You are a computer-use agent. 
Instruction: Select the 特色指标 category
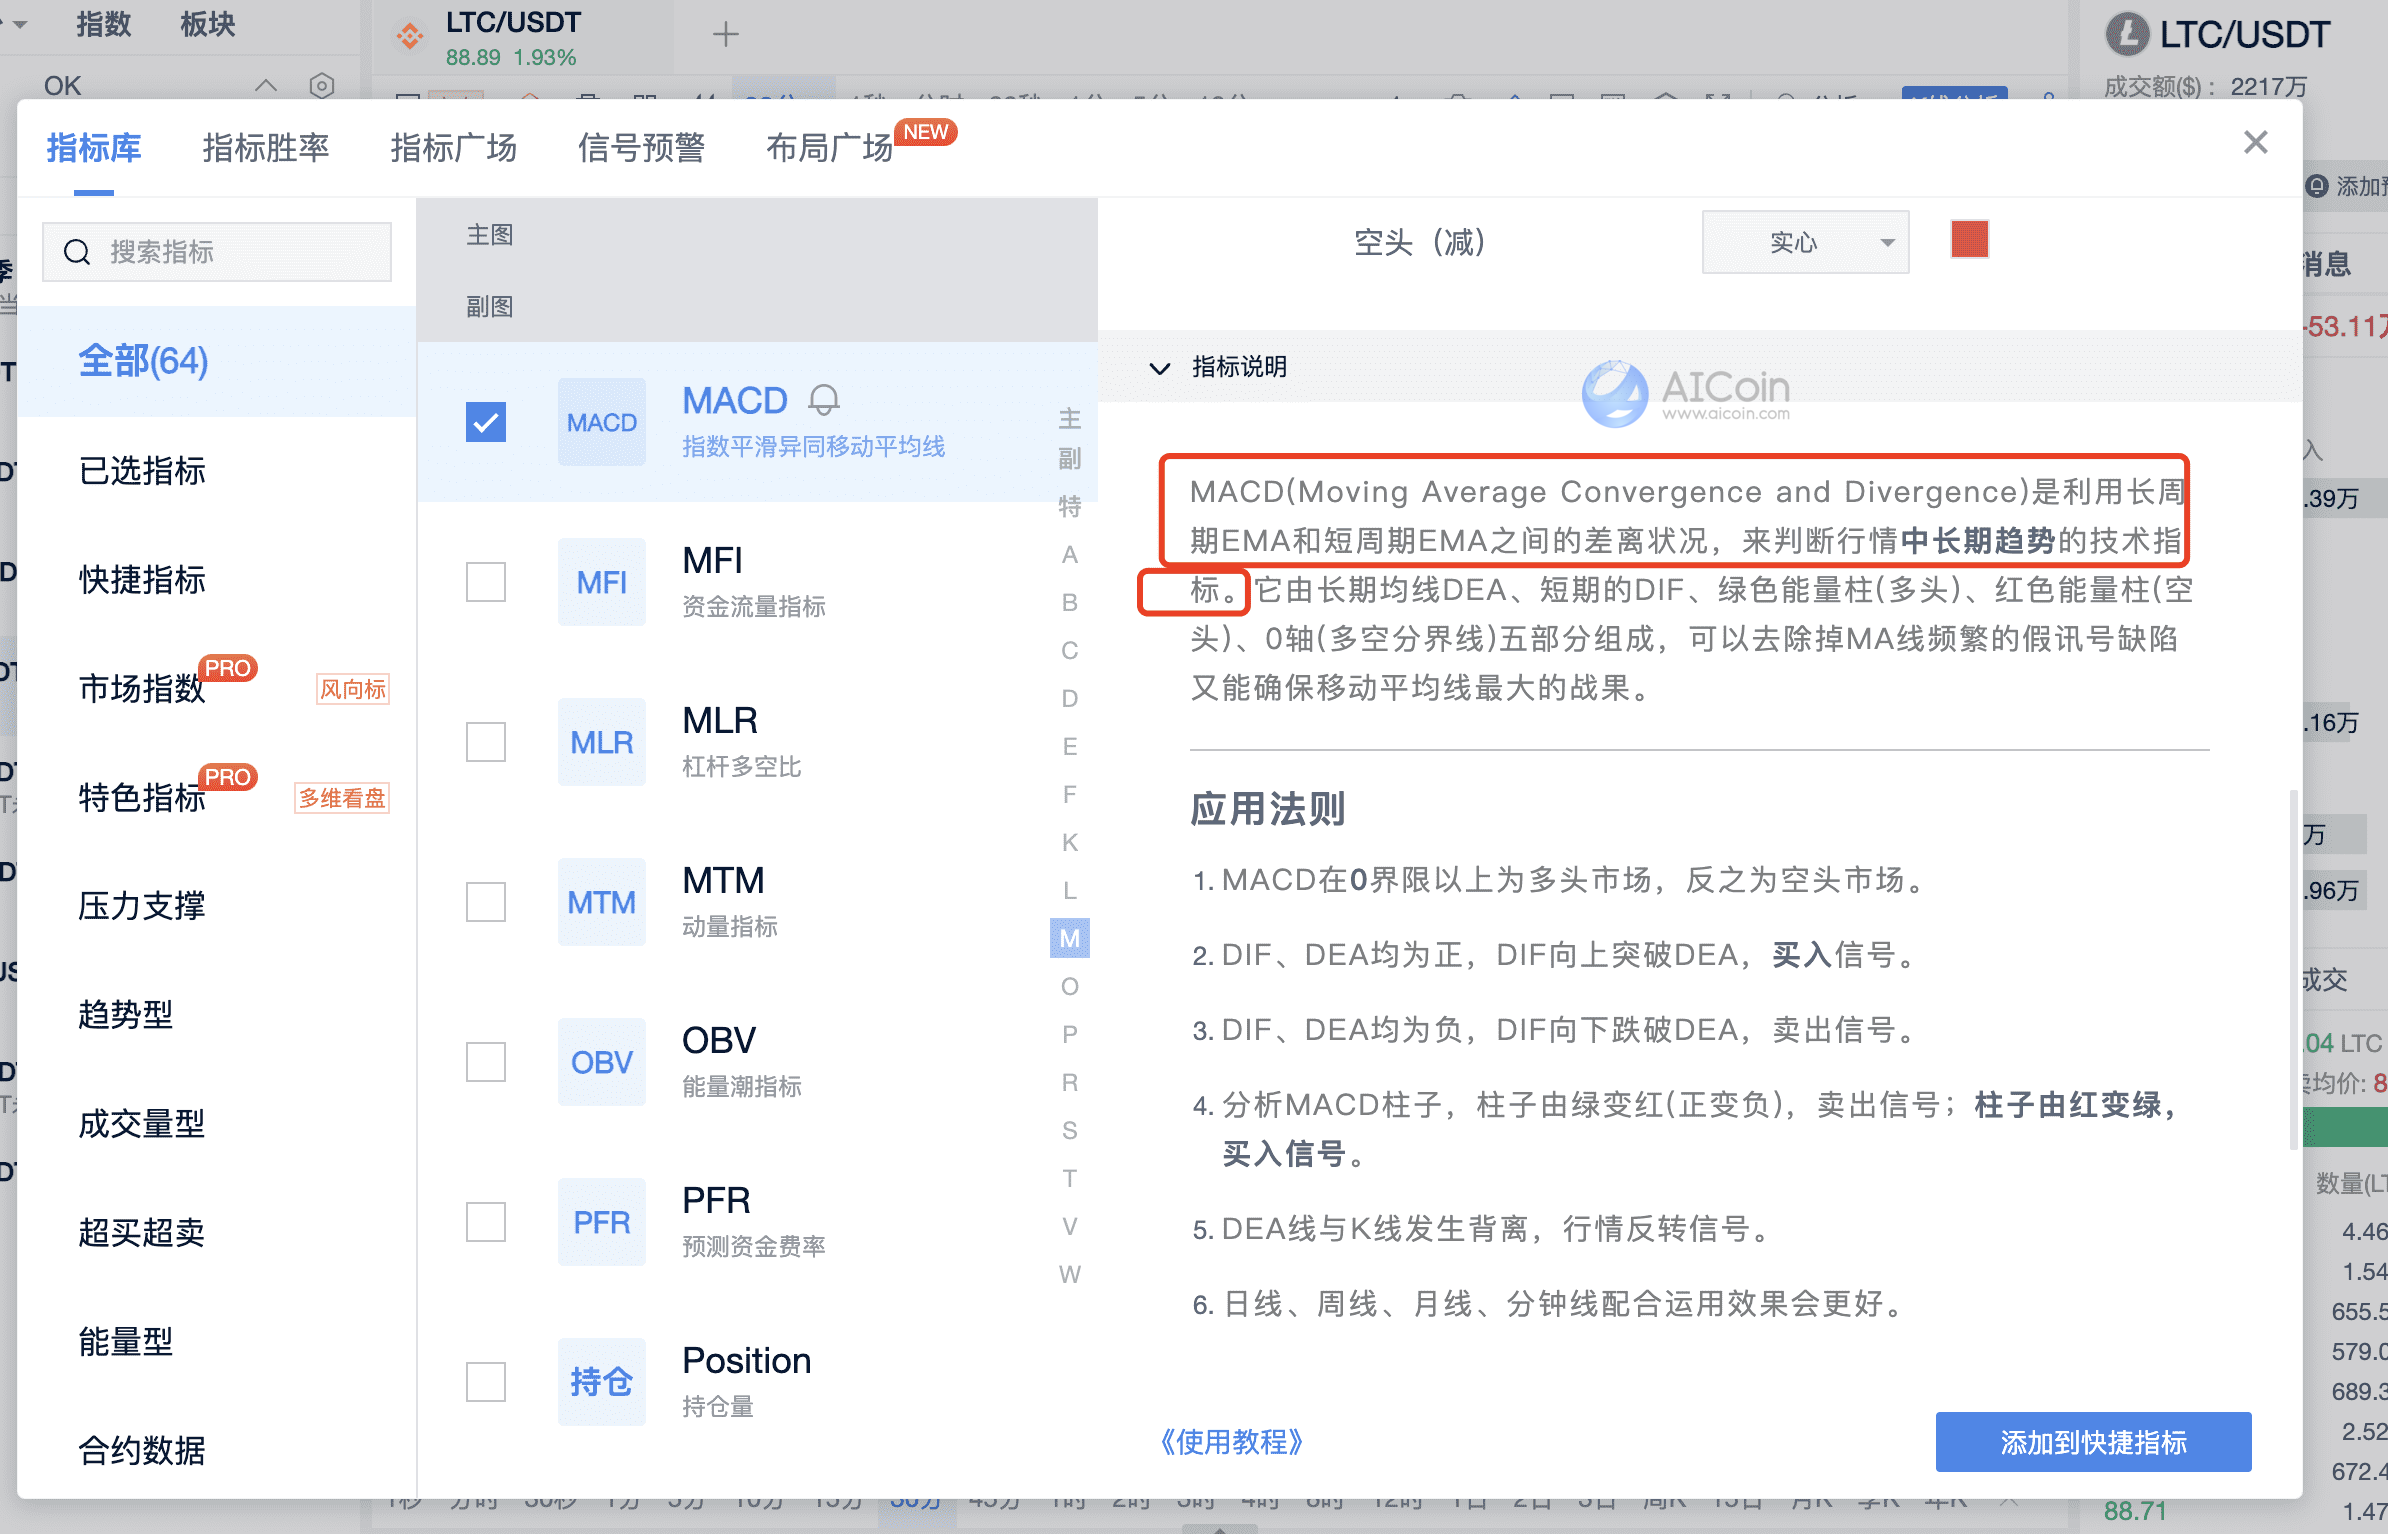(x=142, y=798)
